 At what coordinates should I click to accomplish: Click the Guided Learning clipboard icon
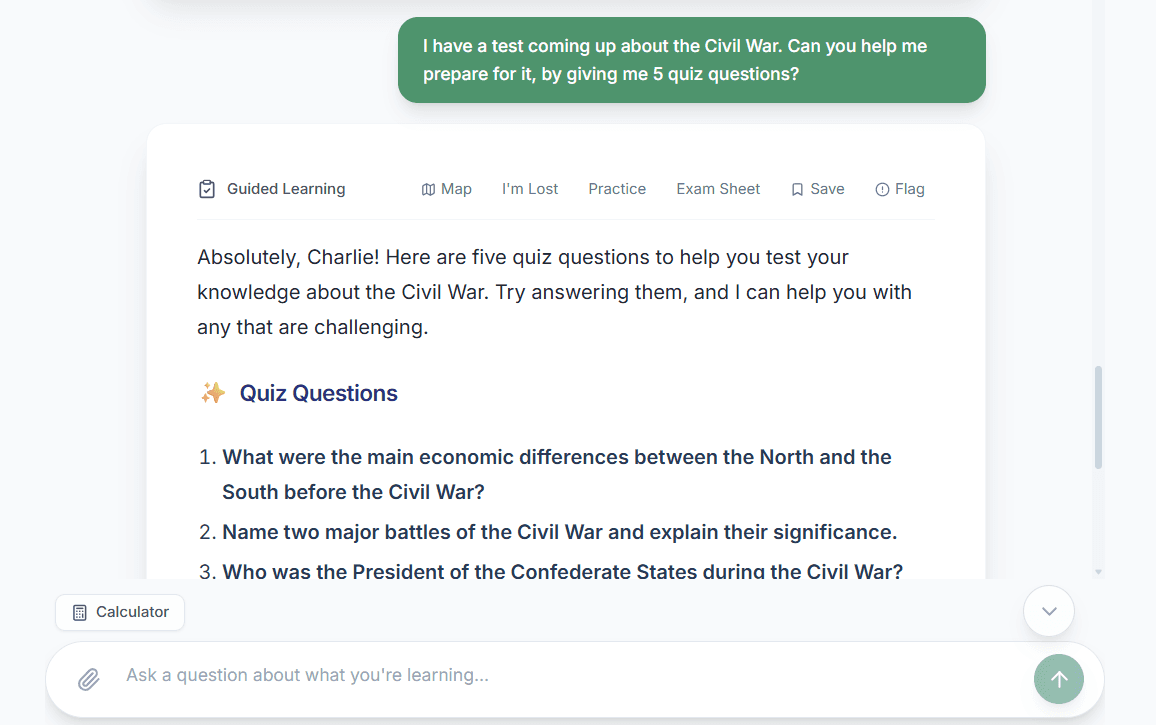point(207,189)
